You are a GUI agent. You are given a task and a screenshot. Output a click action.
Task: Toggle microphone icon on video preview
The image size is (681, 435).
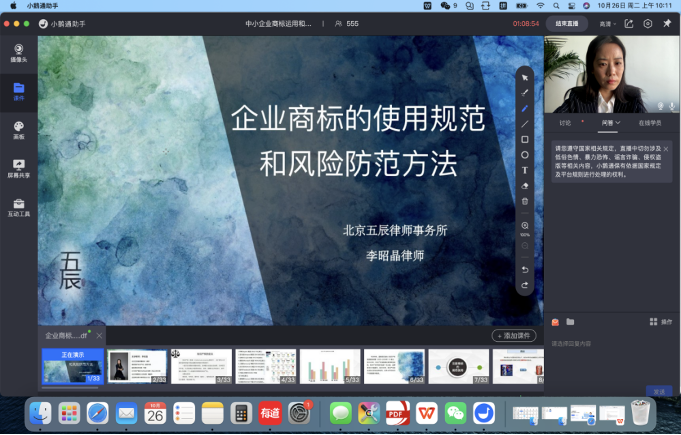tap(672, 105)
